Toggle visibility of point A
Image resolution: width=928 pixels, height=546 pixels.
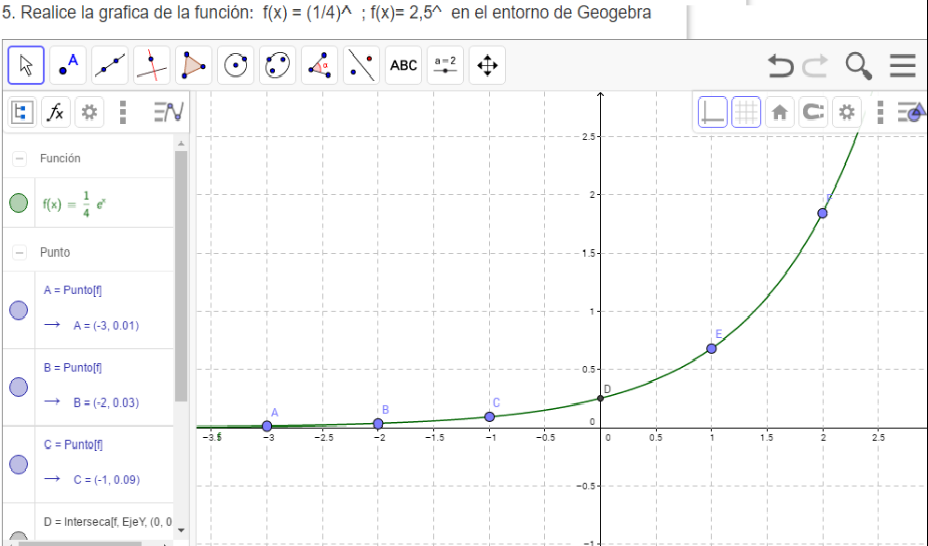tap(18, 310)
